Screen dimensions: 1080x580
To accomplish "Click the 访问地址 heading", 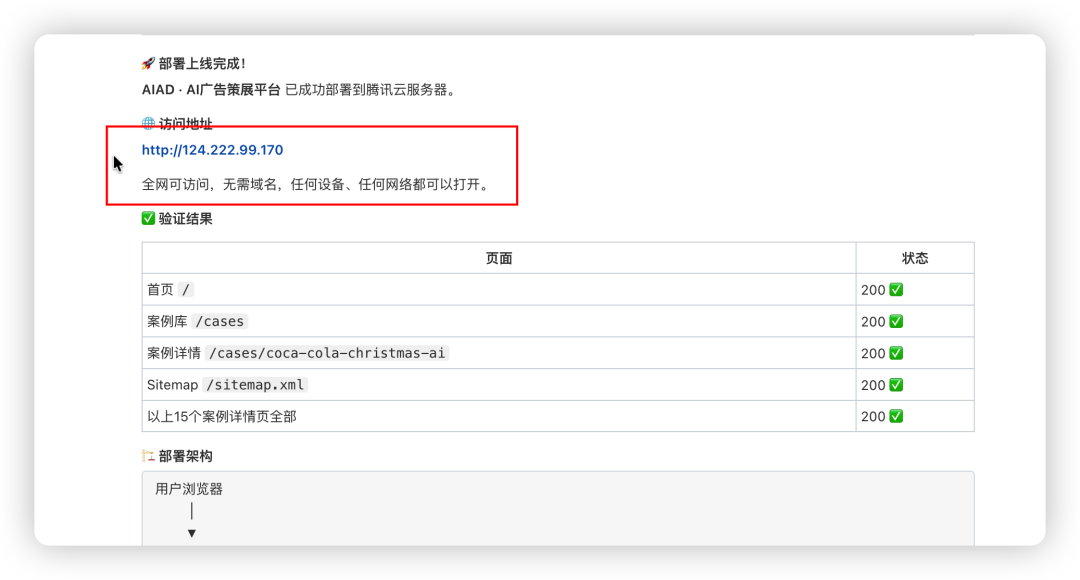I will point(185,124).
